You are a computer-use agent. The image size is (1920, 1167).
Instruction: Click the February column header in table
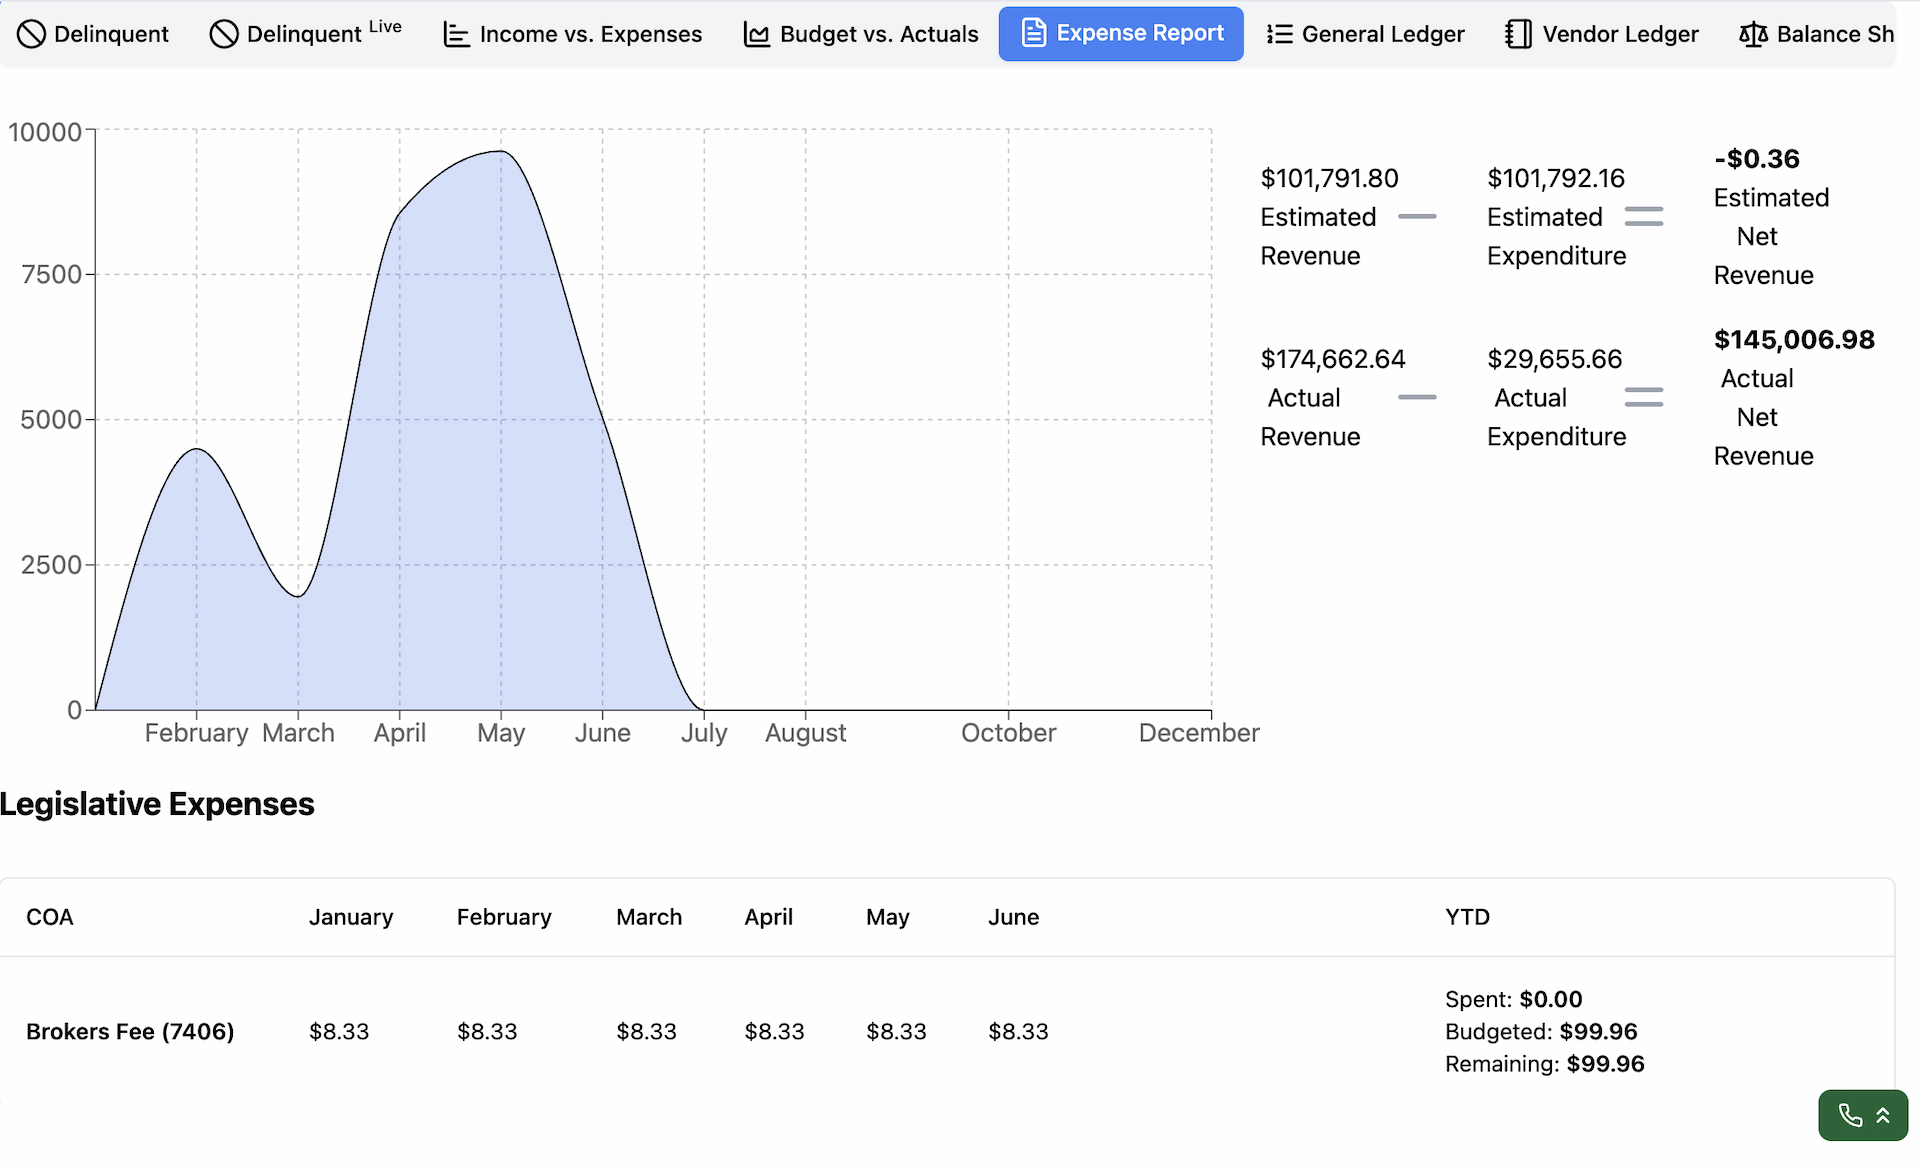(x=504, y=917)
